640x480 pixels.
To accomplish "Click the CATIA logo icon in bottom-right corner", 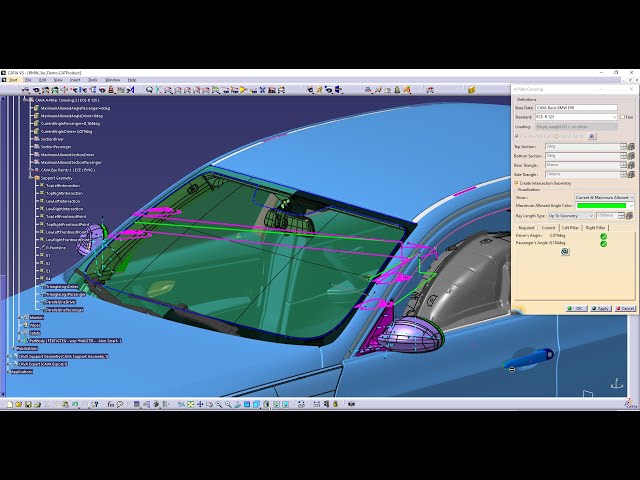I will click(x=630, y=403).
